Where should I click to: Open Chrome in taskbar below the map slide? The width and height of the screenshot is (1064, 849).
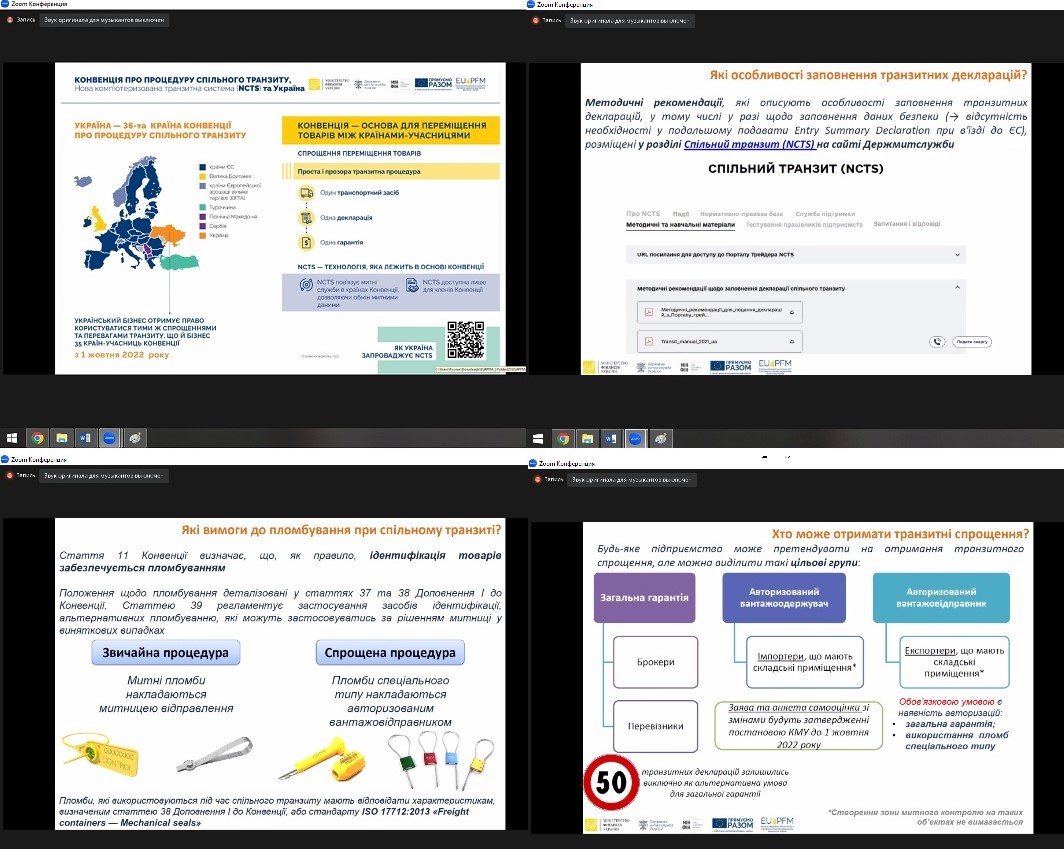(37, 438)
